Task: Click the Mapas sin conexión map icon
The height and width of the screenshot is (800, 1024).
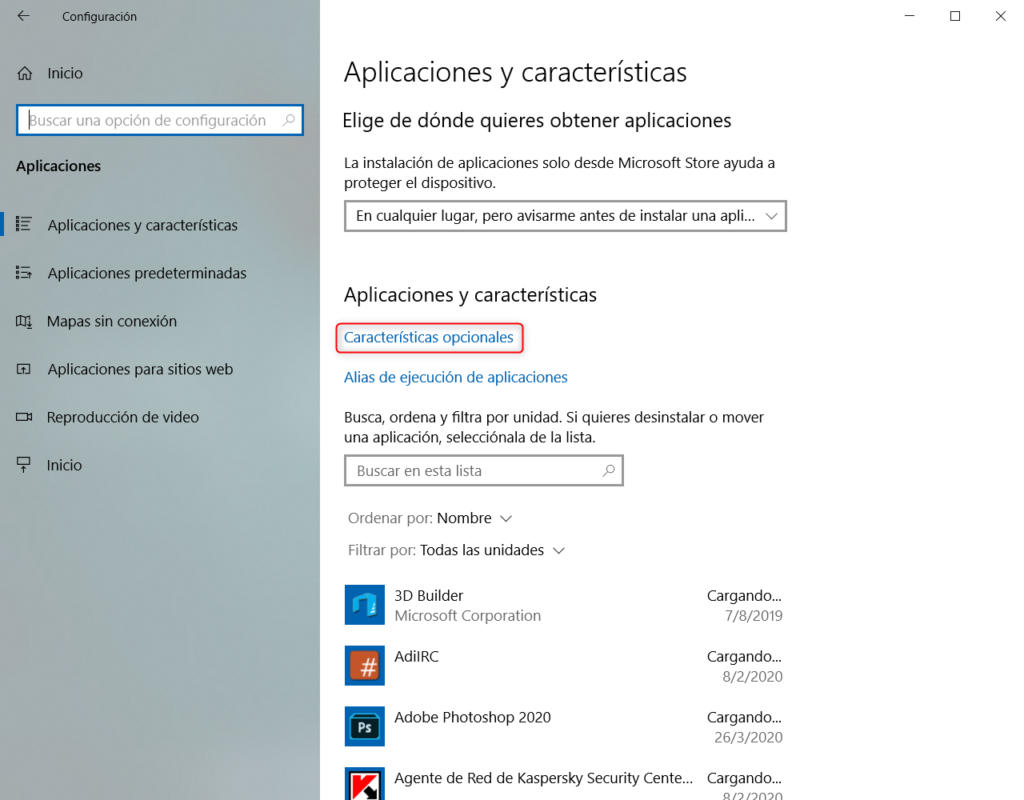Action: (25, 321)
